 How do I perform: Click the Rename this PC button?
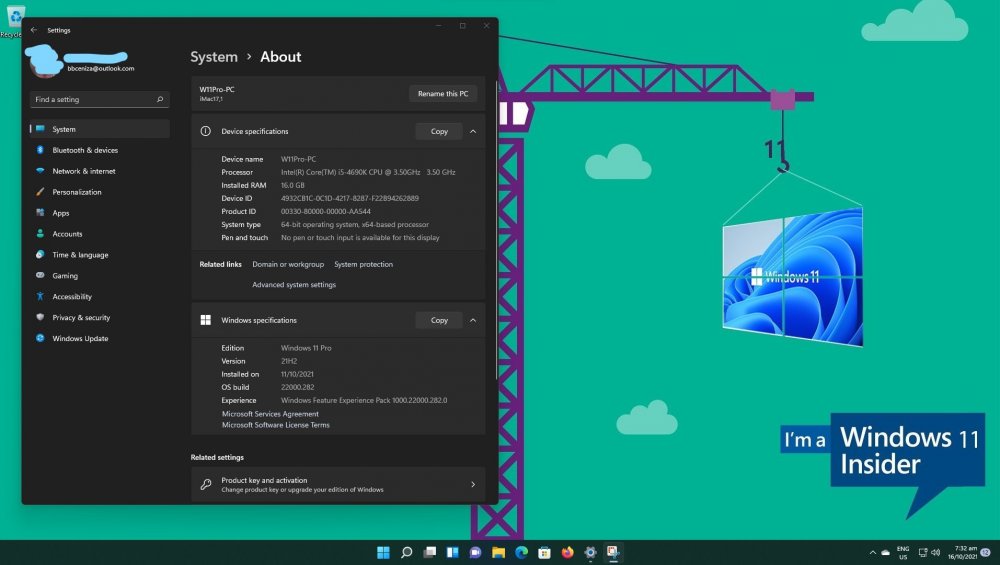pos(443,94)
